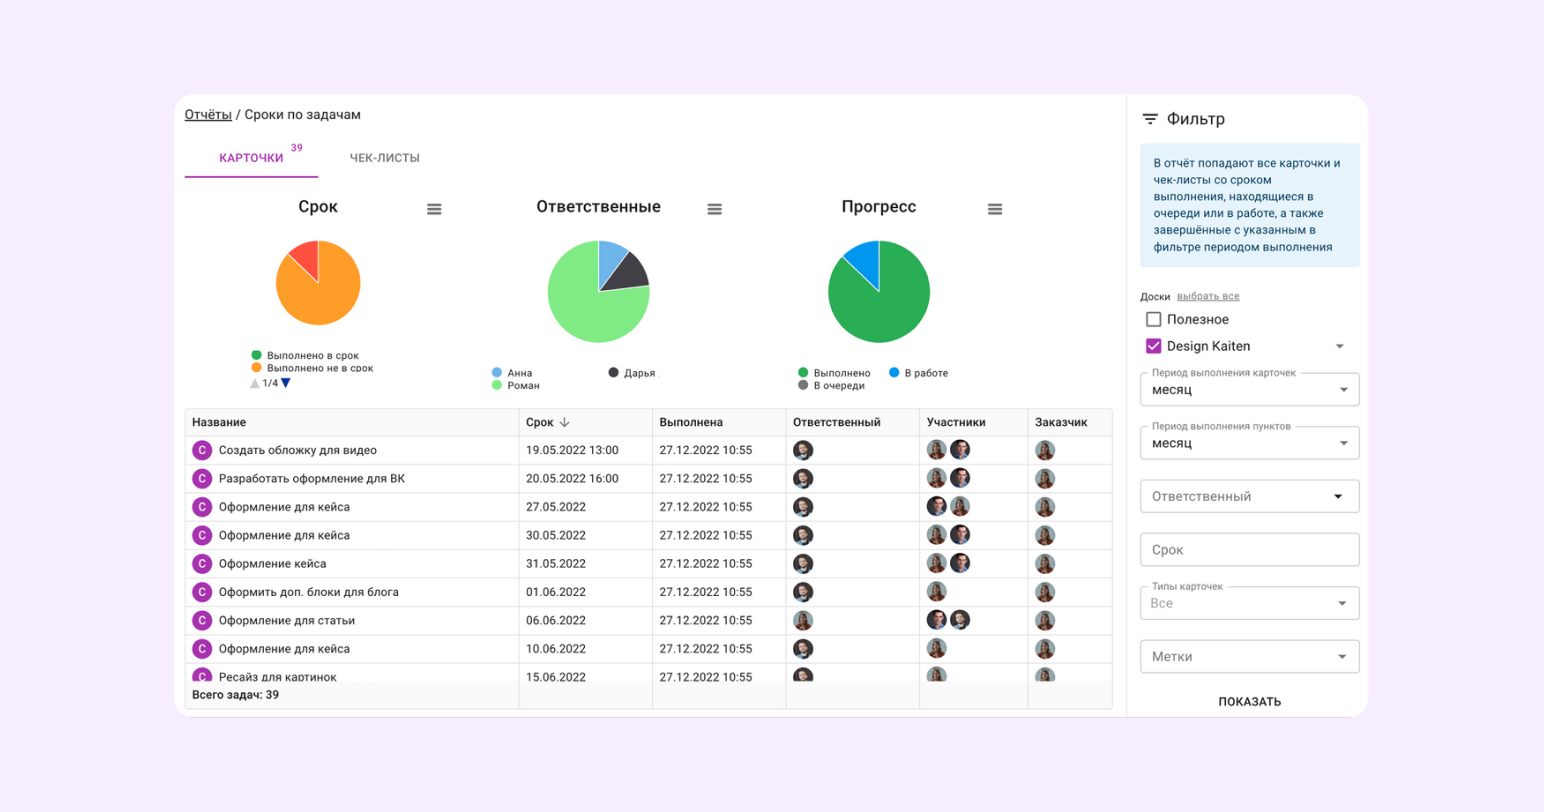Image resolution: width=1544 pixels, height=812 pixels.
Task: Expand the Design Kaiten board arrow
Action: coord(1340,347)
